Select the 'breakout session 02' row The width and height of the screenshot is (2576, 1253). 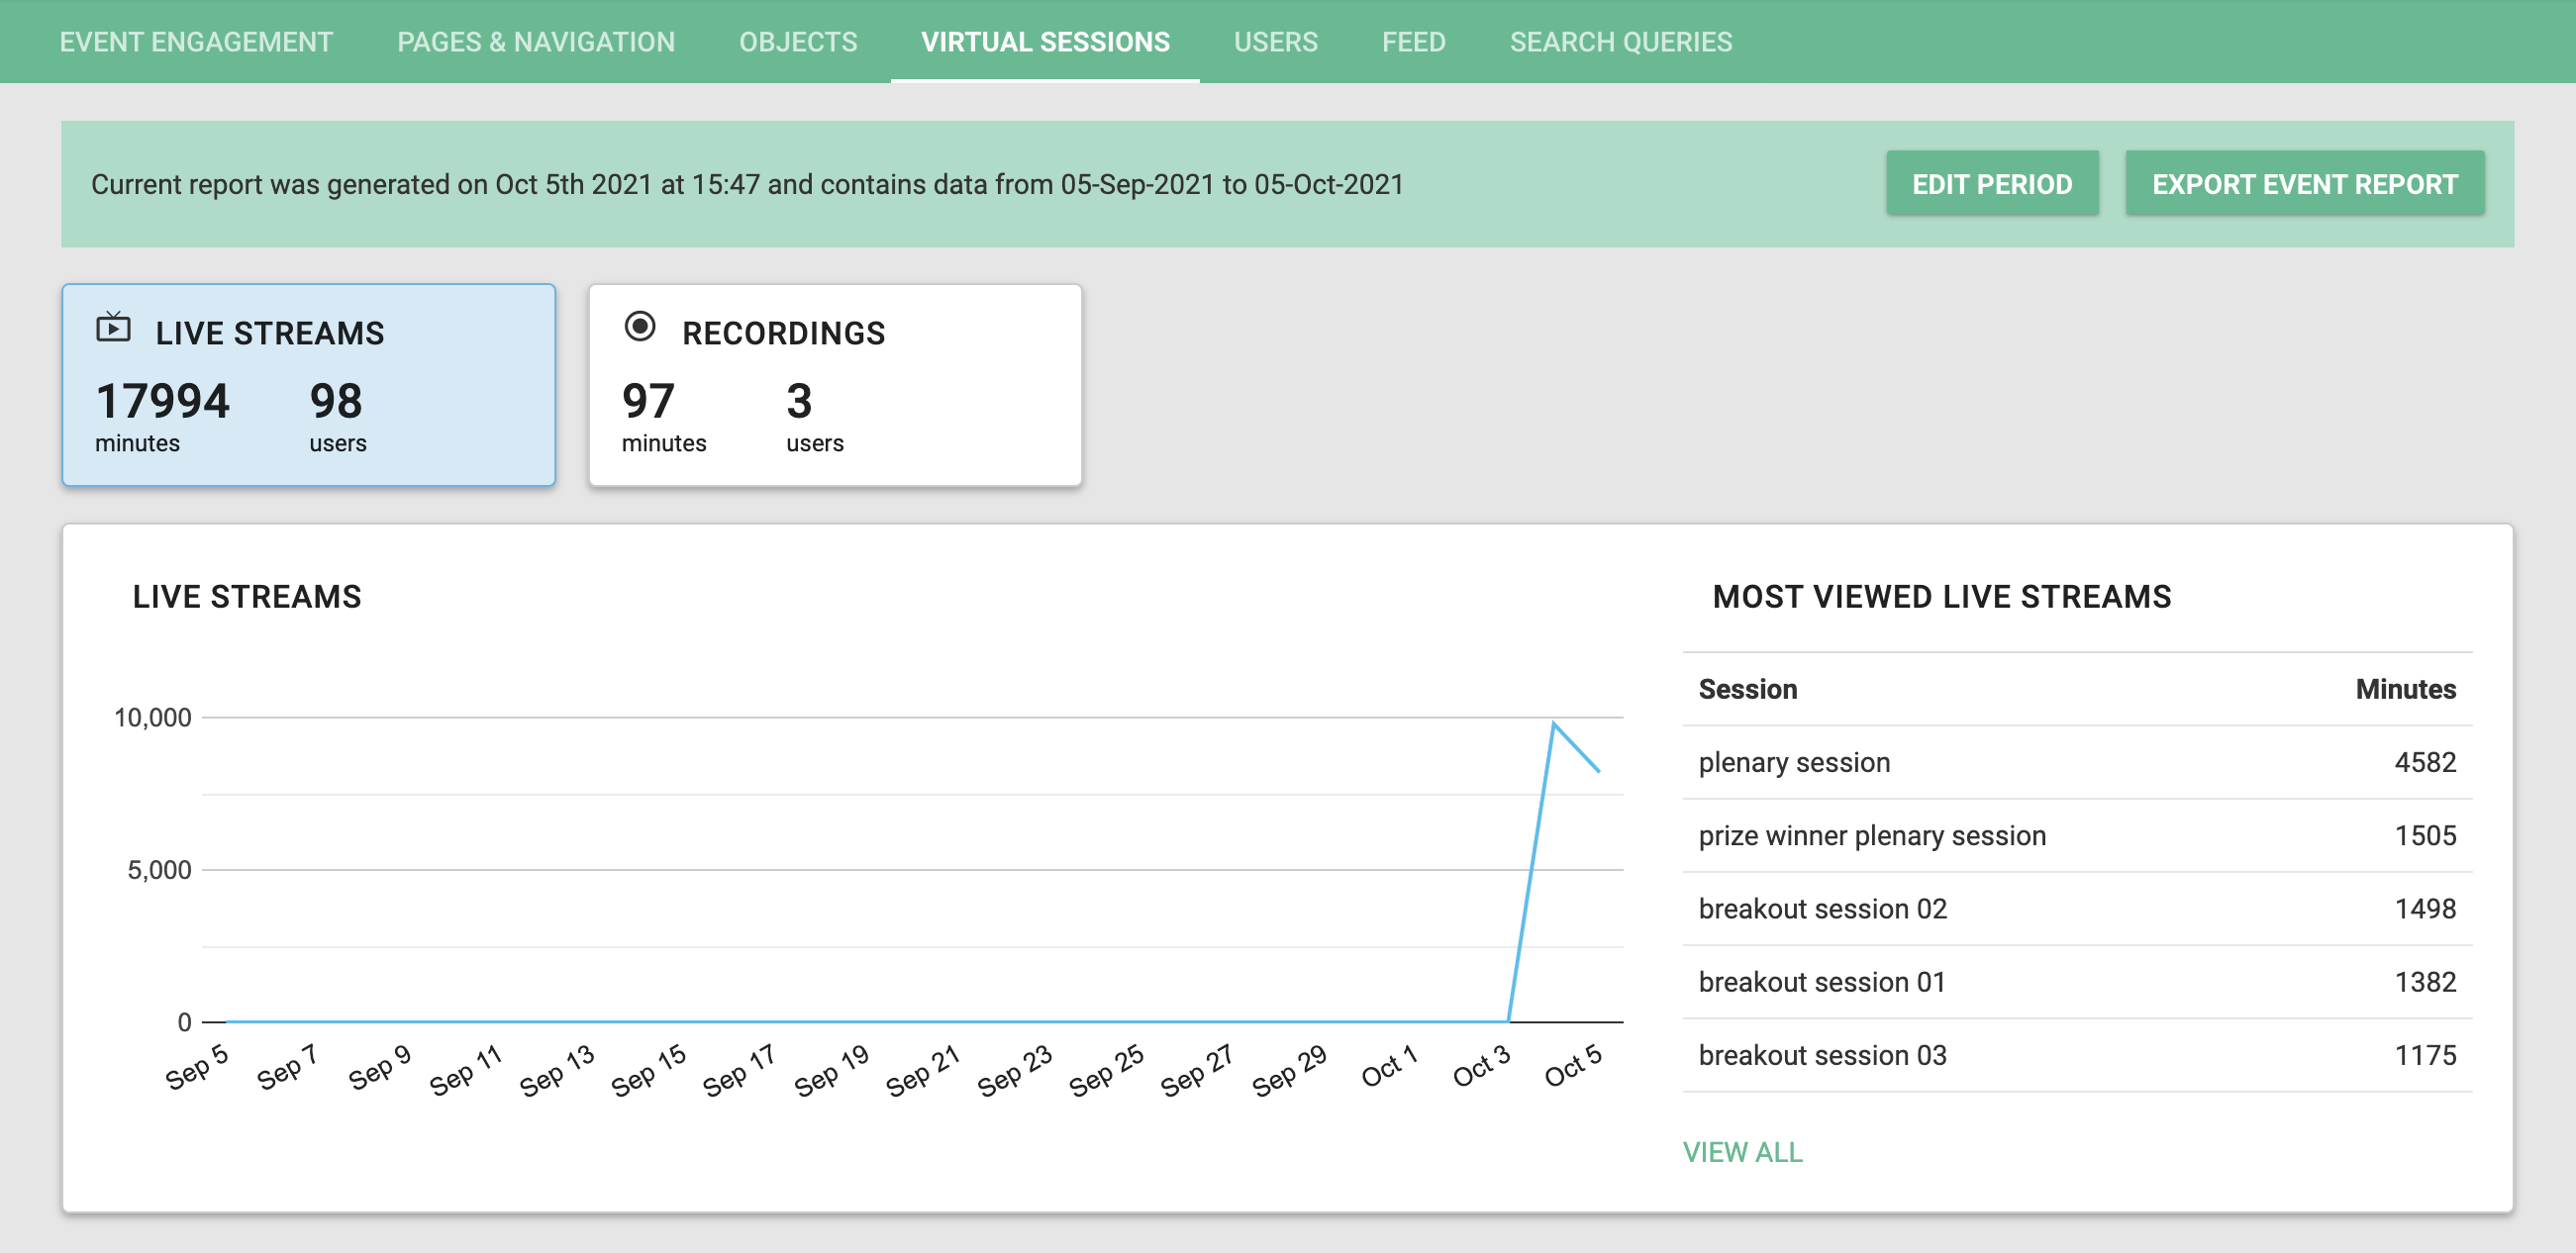(x=2077, y=908)
